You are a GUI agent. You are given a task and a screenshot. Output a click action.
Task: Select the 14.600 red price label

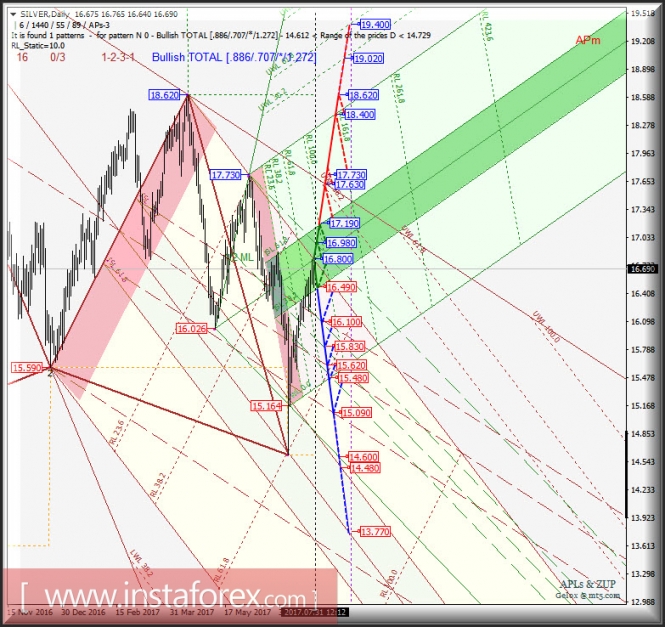[x=364, y=456]
